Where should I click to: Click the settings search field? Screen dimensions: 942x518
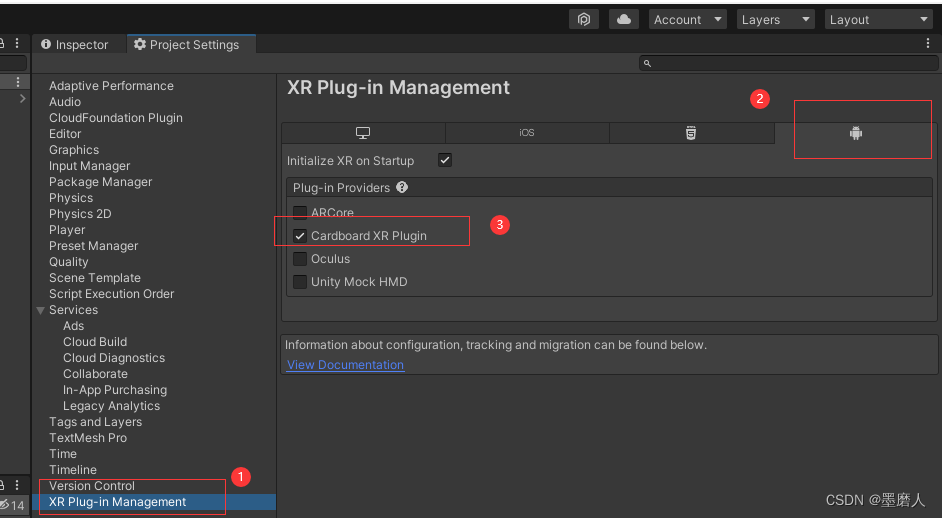788,63
